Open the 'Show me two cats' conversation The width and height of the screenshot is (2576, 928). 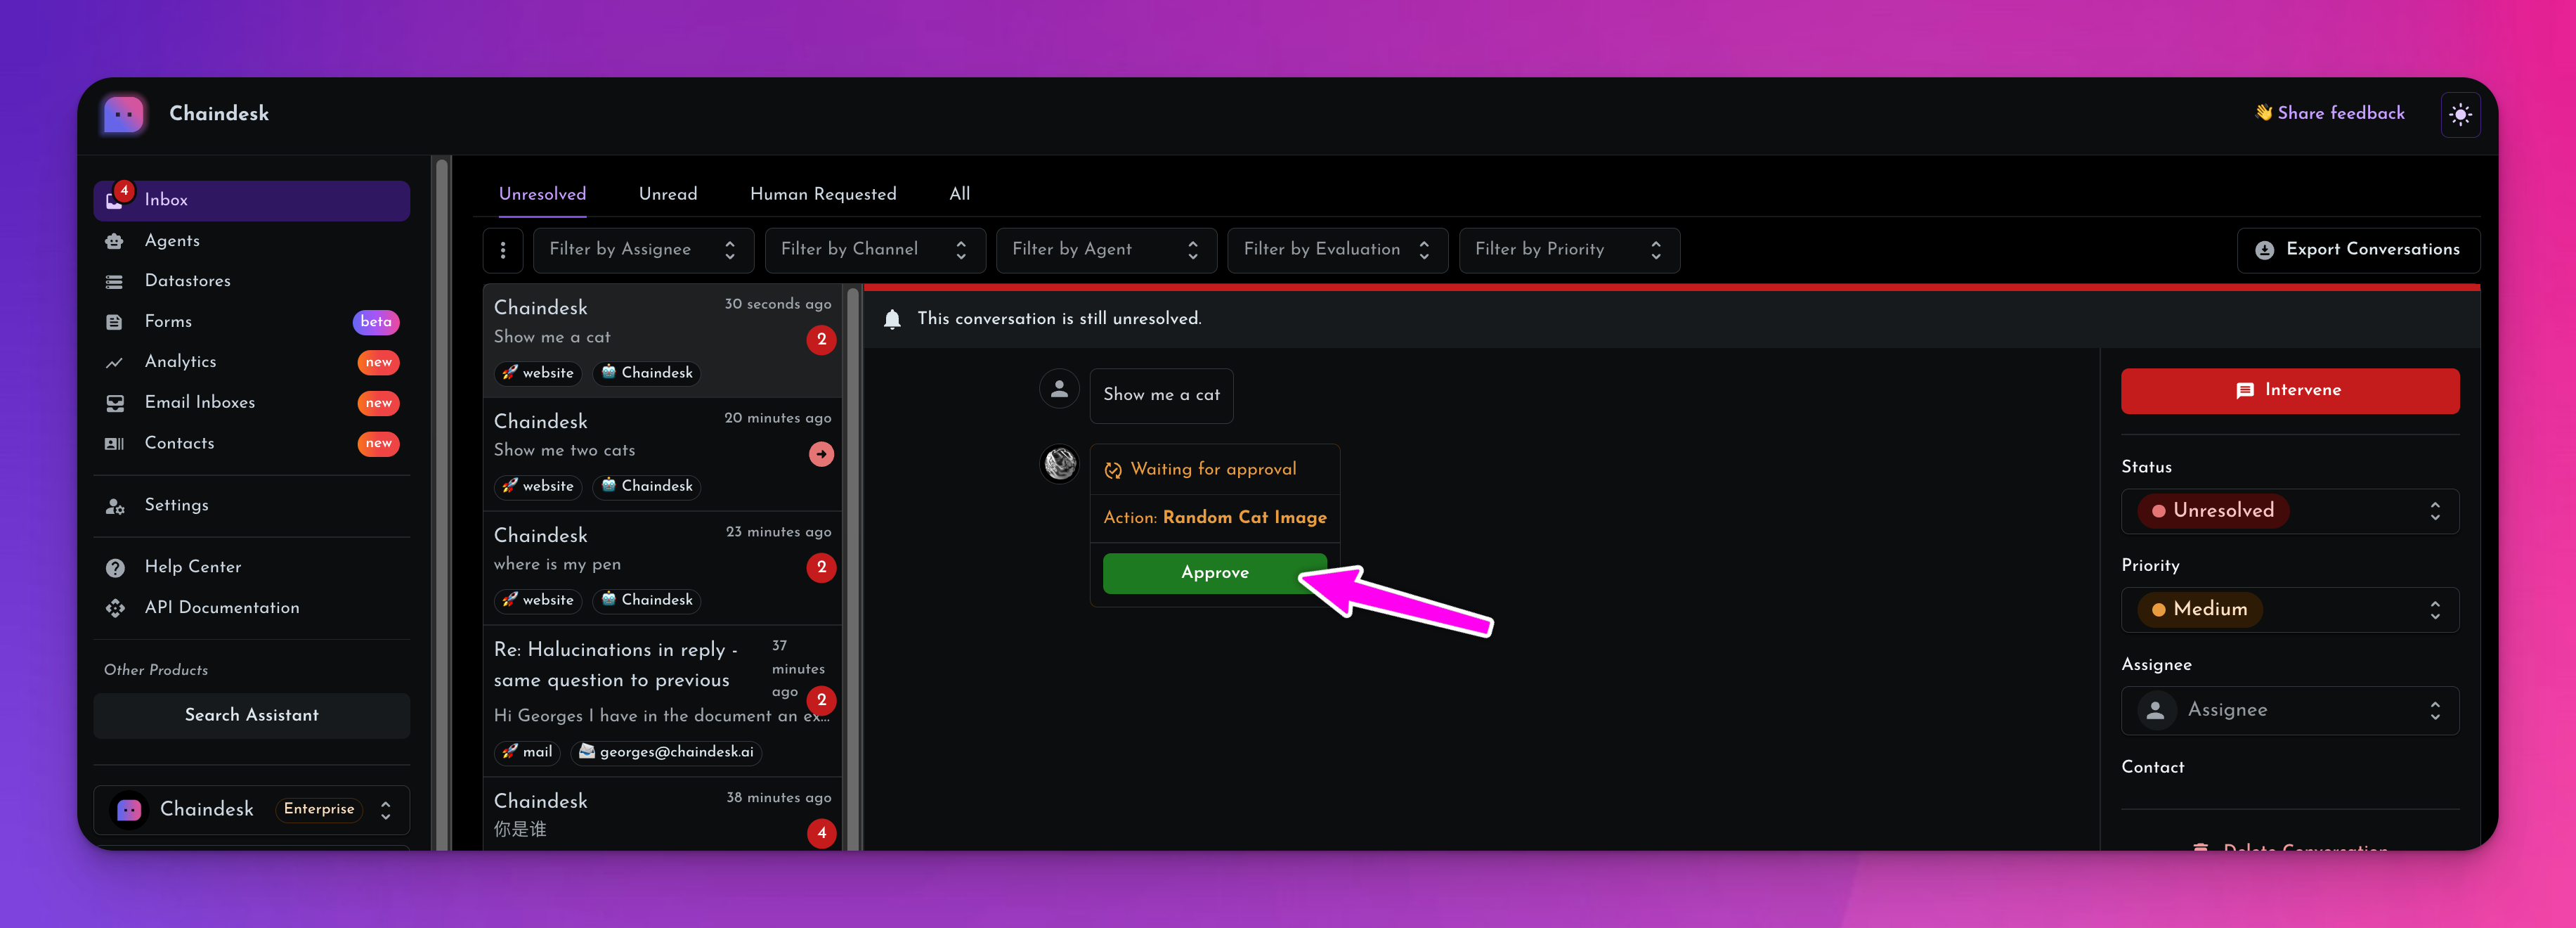(663, 454)
